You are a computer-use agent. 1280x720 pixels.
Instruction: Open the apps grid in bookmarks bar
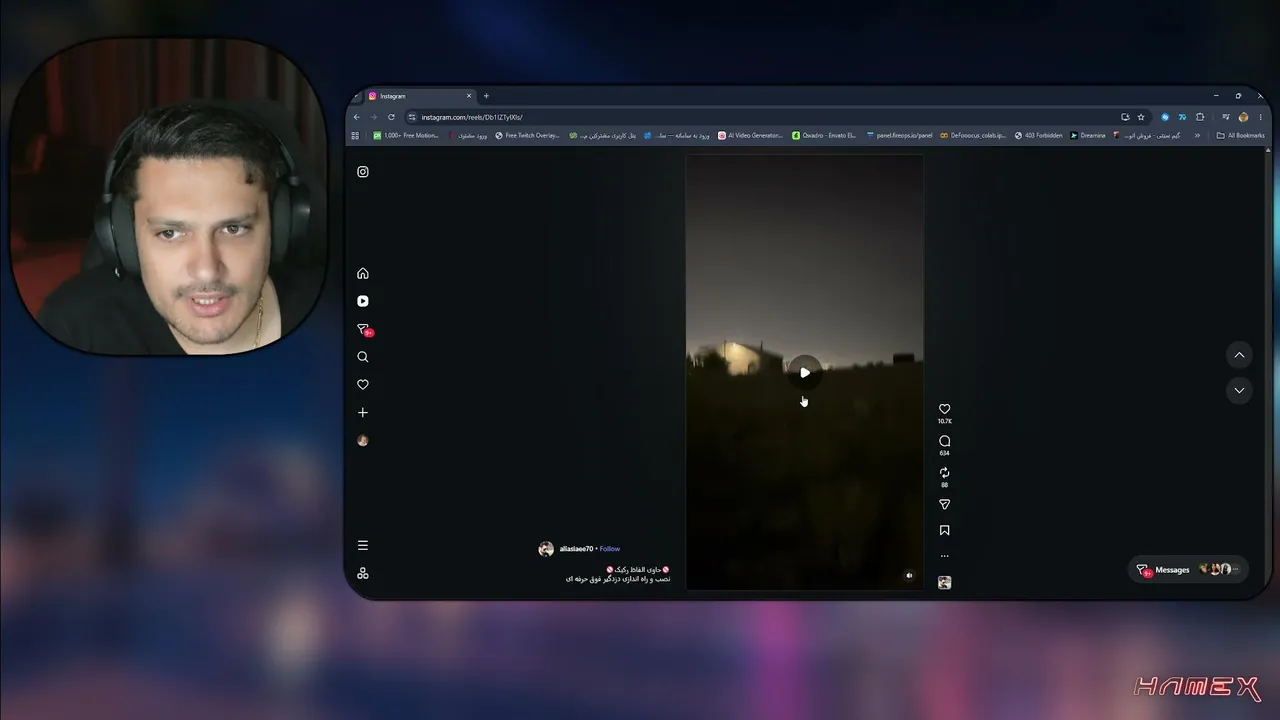(x=355, y=136)
